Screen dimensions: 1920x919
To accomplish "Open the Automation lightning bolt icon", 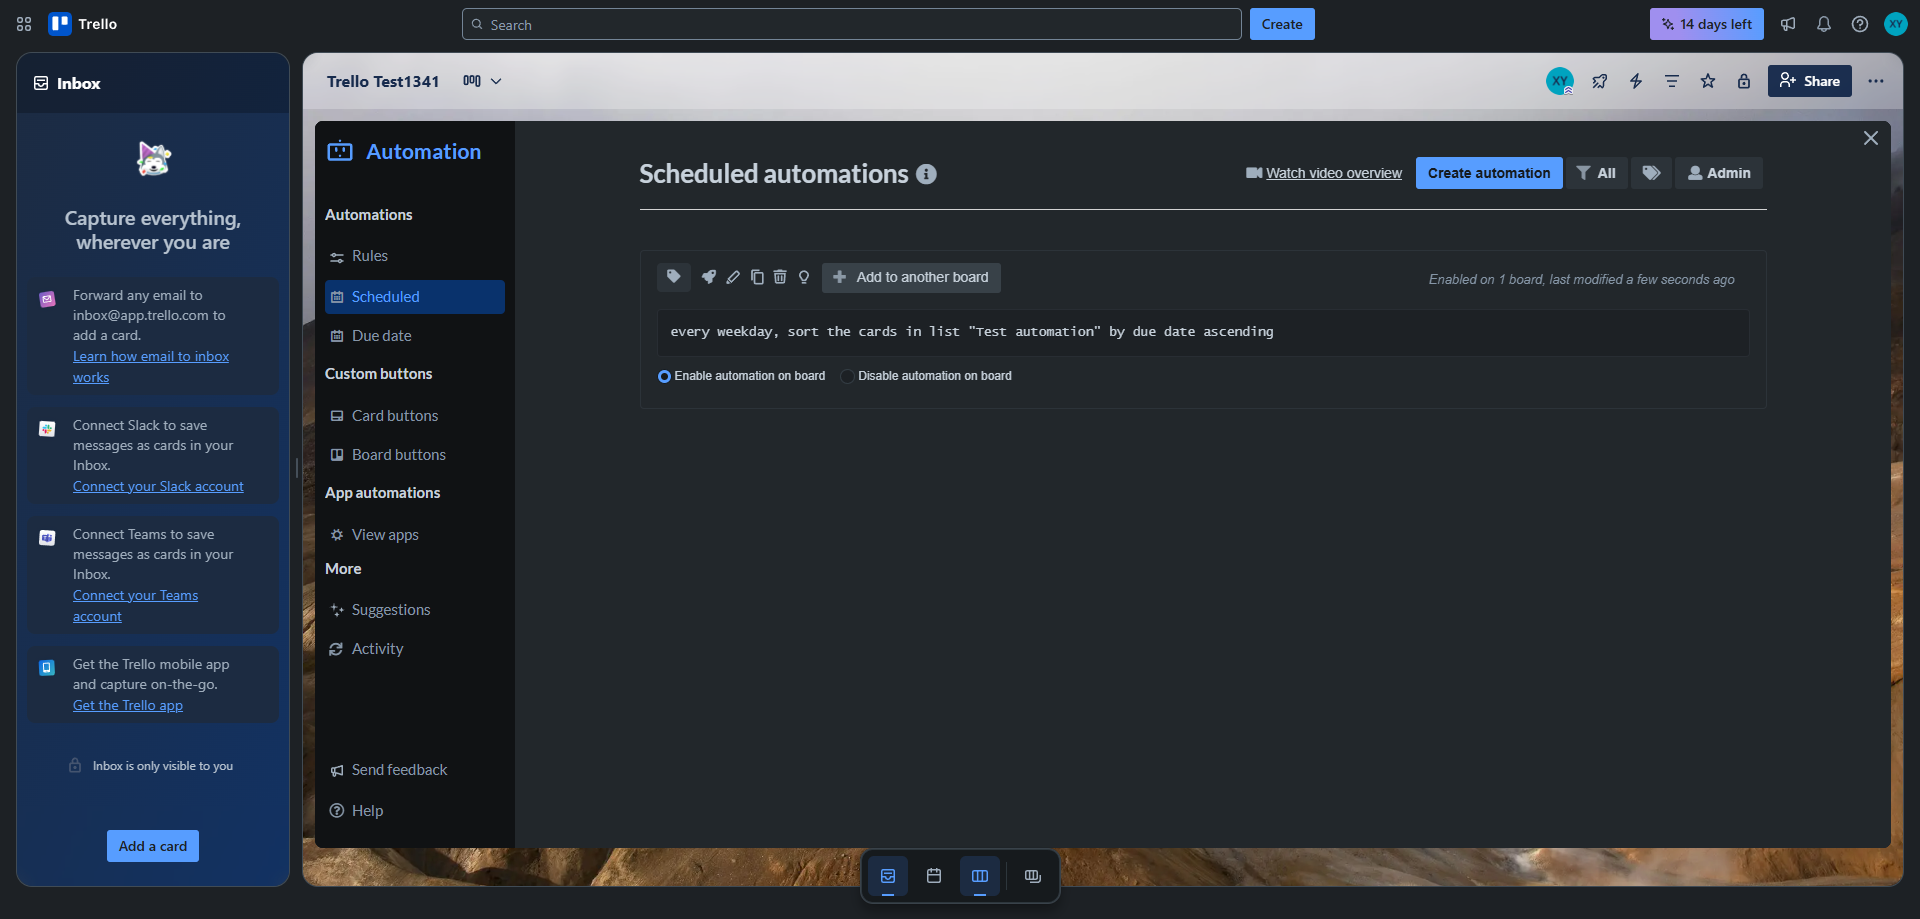I will point(1636,81).
